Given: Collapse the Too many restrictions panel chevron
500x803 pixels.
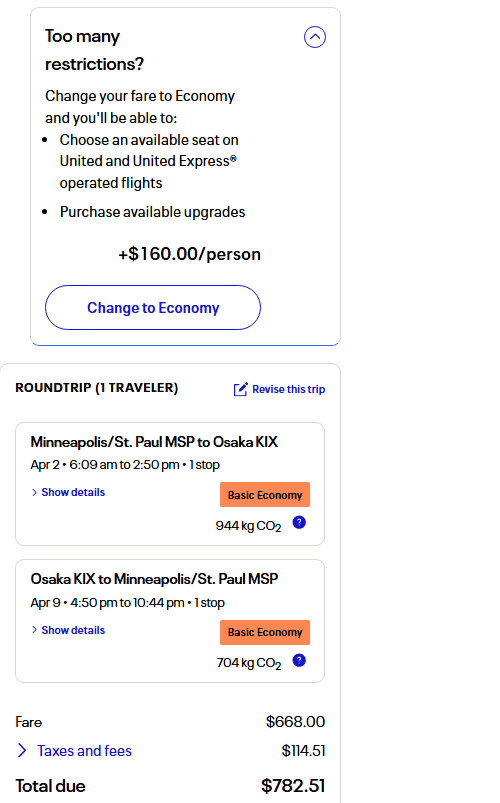Looking at the screenshot, I should pyautogui.click(x=315, y=37).
